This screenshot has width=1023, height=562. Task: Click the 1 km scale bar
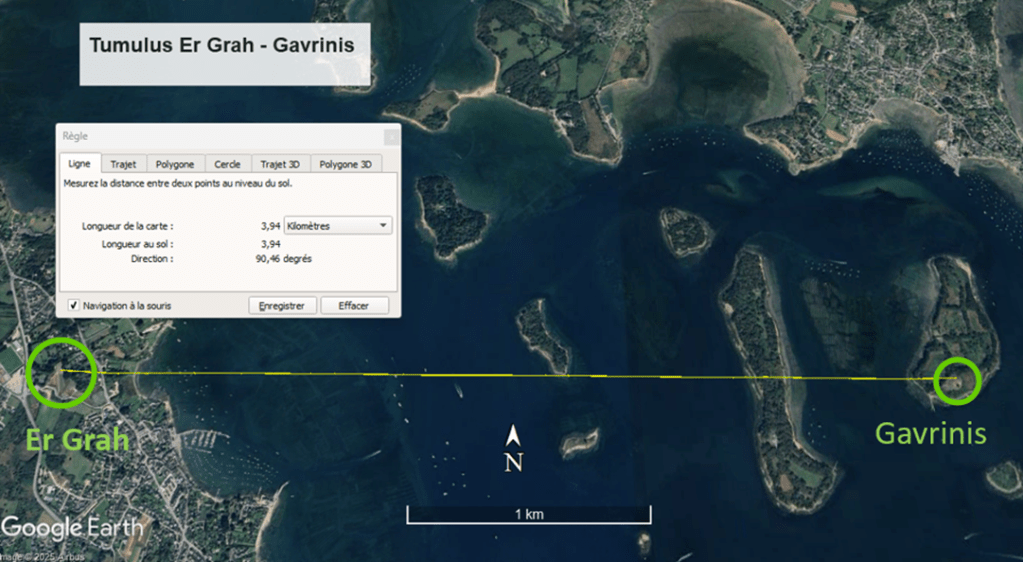click(528, 515)
